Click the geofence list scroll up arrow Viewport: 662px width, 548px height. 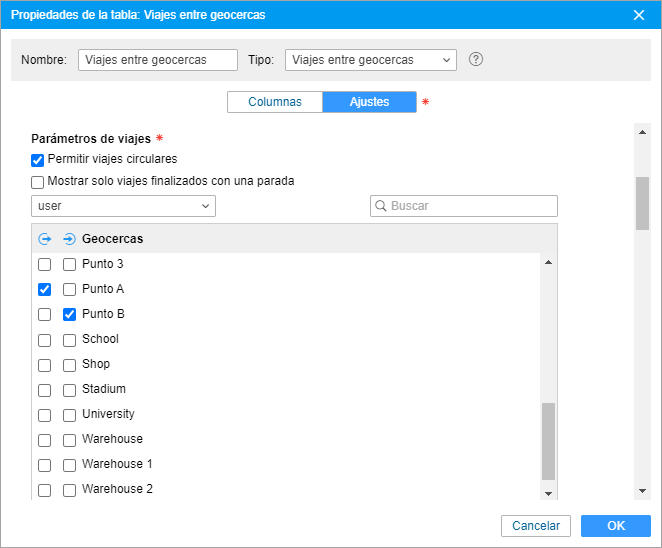pos(548,262)
